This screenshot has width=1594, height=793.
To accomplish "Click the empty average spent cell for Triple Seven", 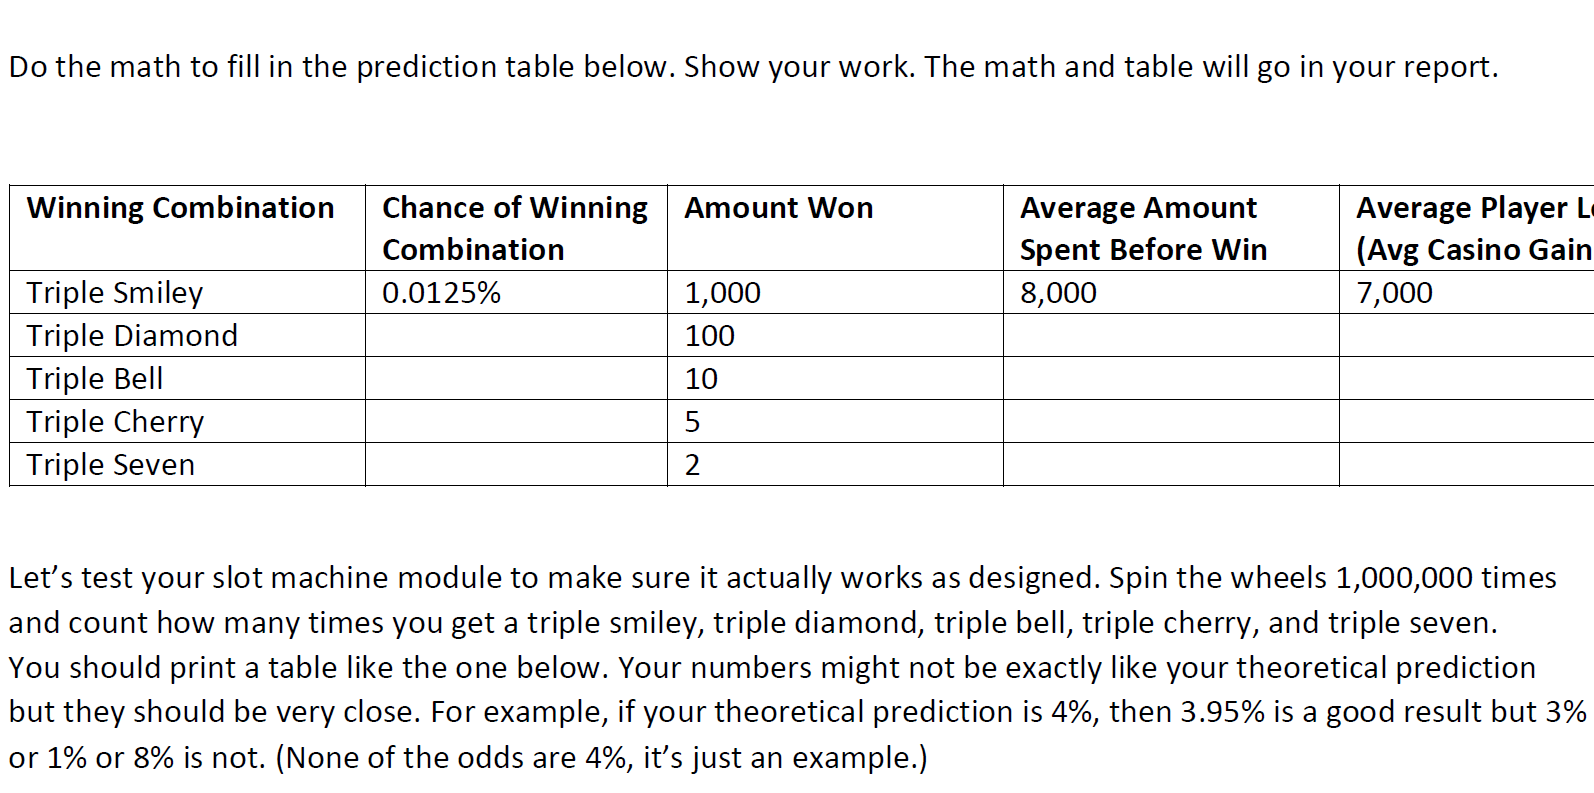I will click(x=1170, y=464).
